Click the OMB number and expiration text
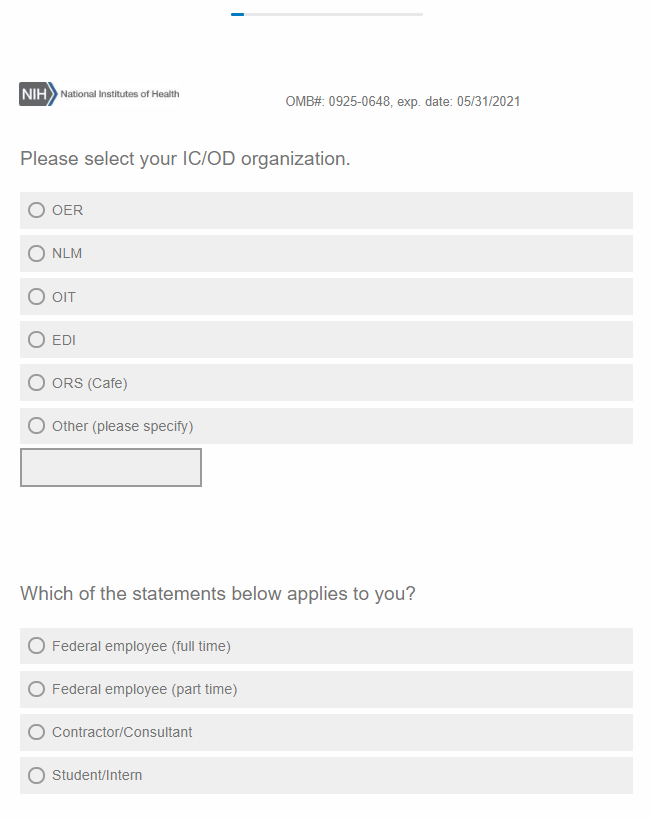 pyautogui.click(x=402, y=102)
